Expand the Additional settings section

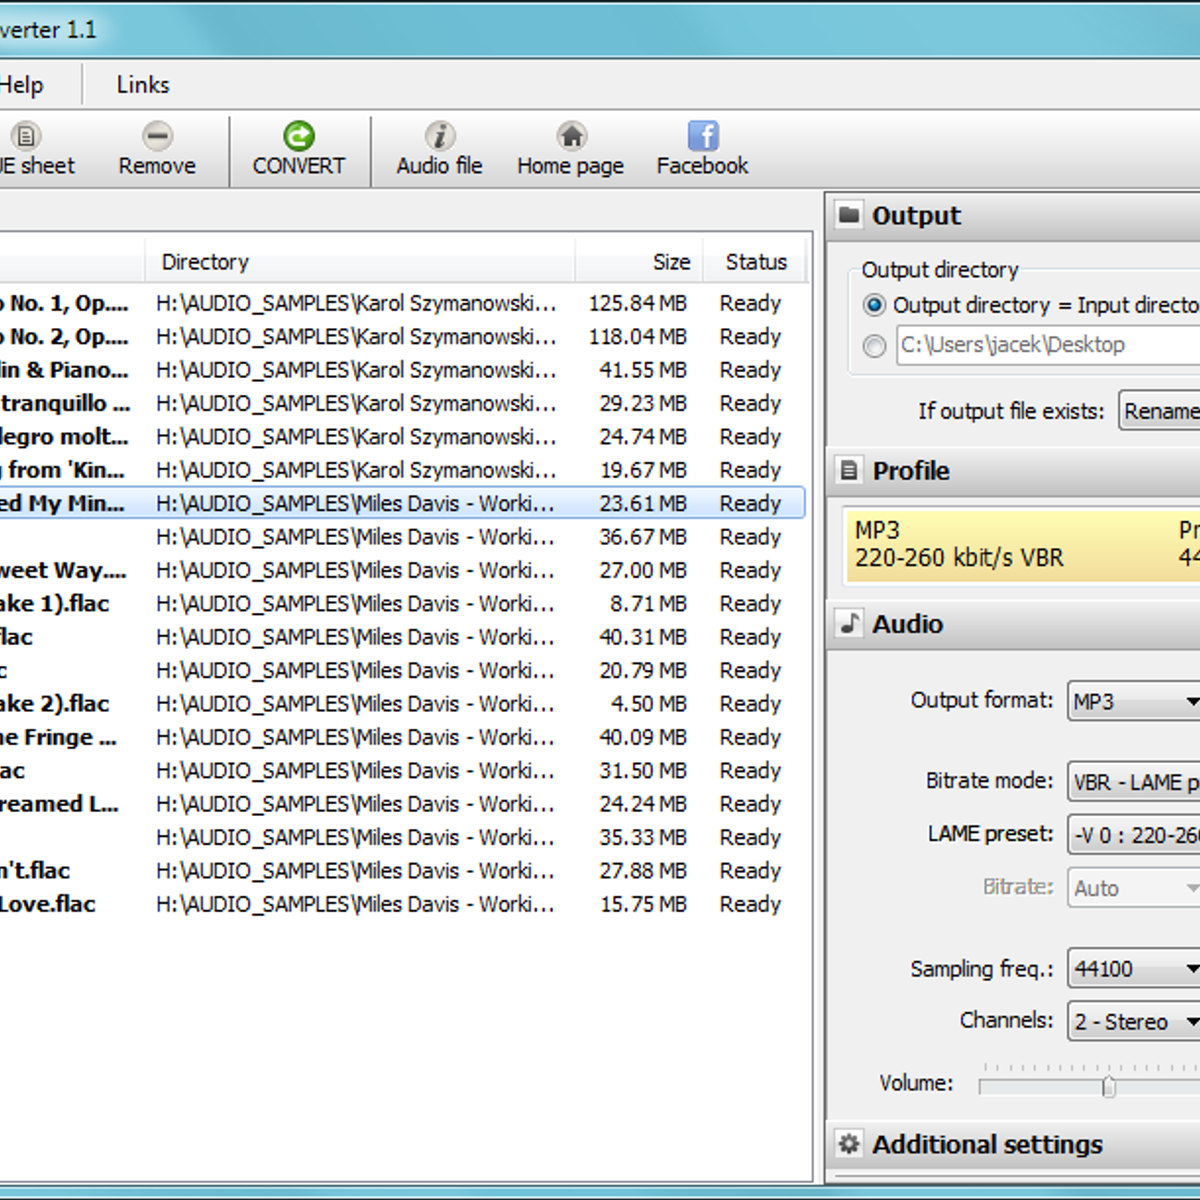click(985, 1144)
